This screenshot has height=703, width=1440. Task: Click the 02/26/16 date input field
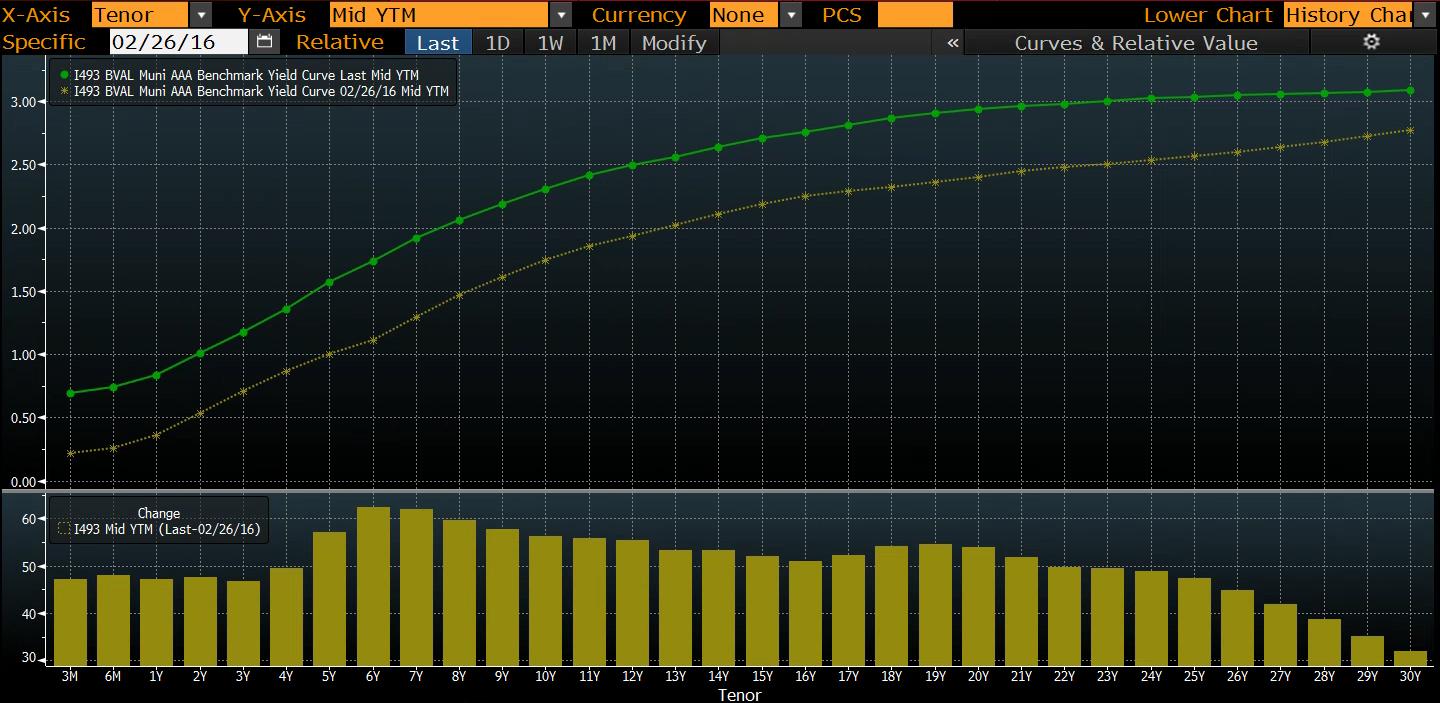click(178, 42)
